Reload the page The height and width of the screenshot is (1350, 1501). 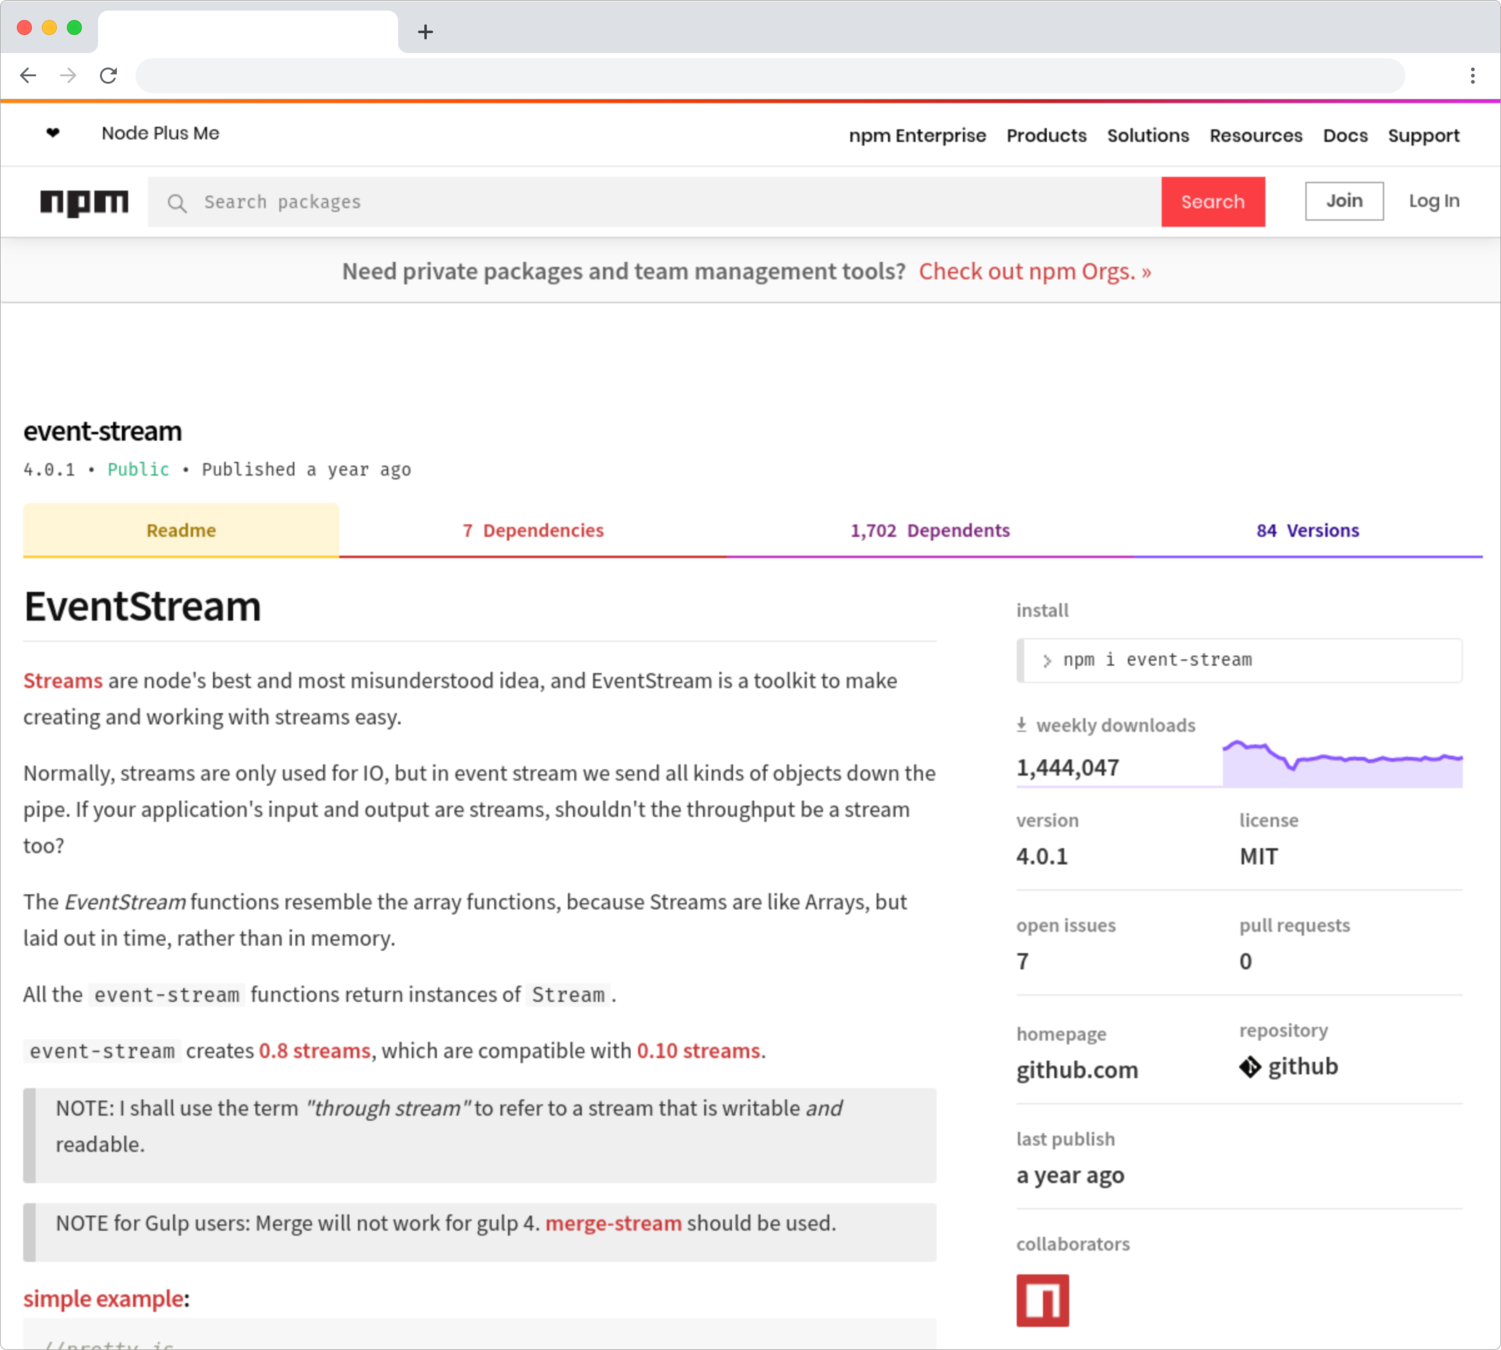pos(108,75)
